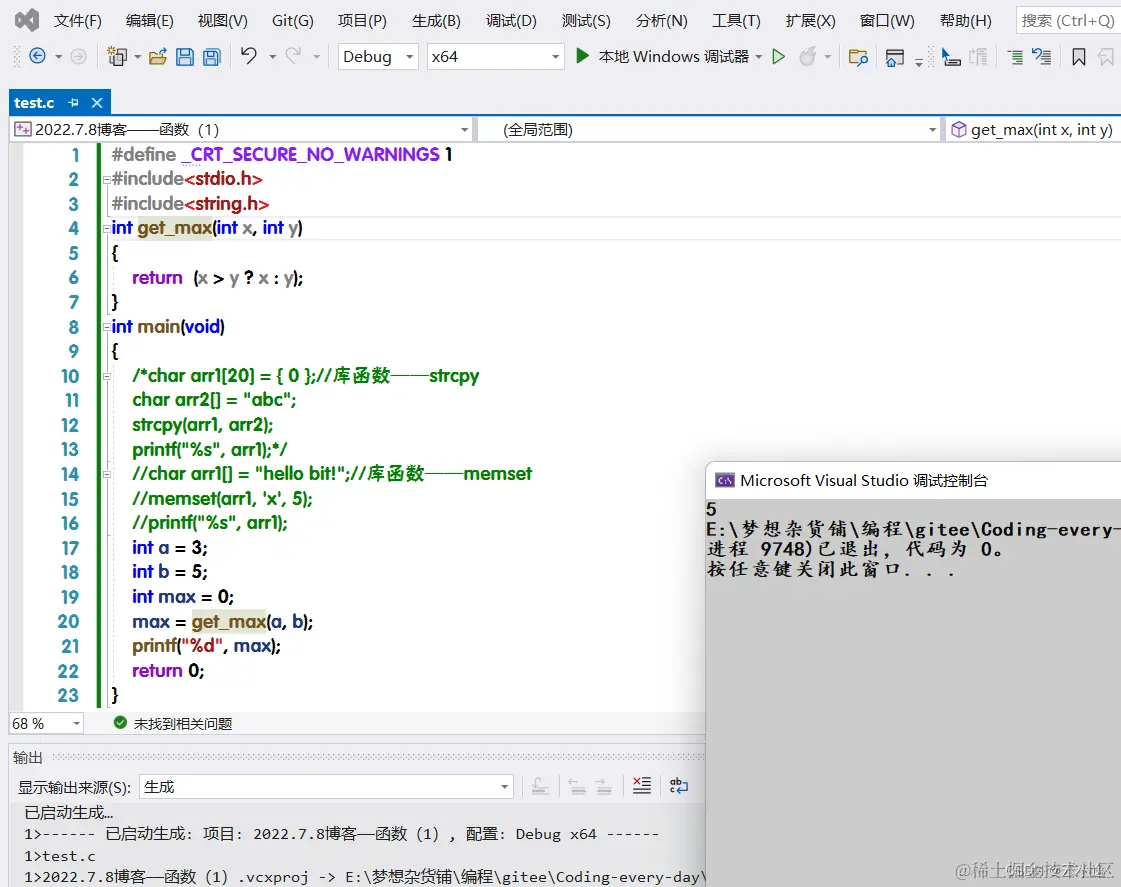The height and width of the screenshot is (887, 1121).
Task: Open the get_max member dropdown
Action: point(1032,129)
